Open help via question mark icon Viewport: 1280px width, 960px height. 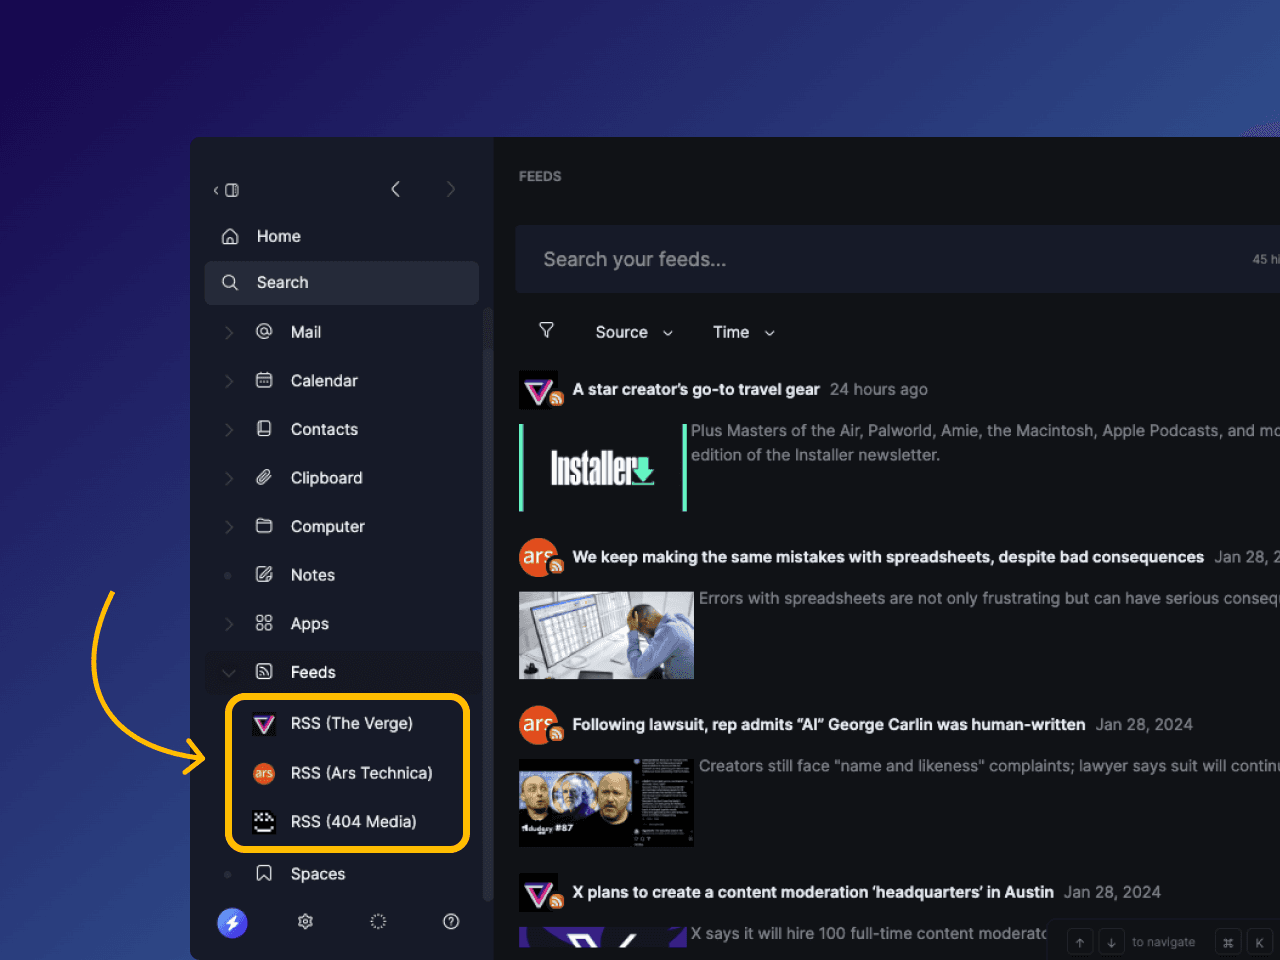click(451, 922)
